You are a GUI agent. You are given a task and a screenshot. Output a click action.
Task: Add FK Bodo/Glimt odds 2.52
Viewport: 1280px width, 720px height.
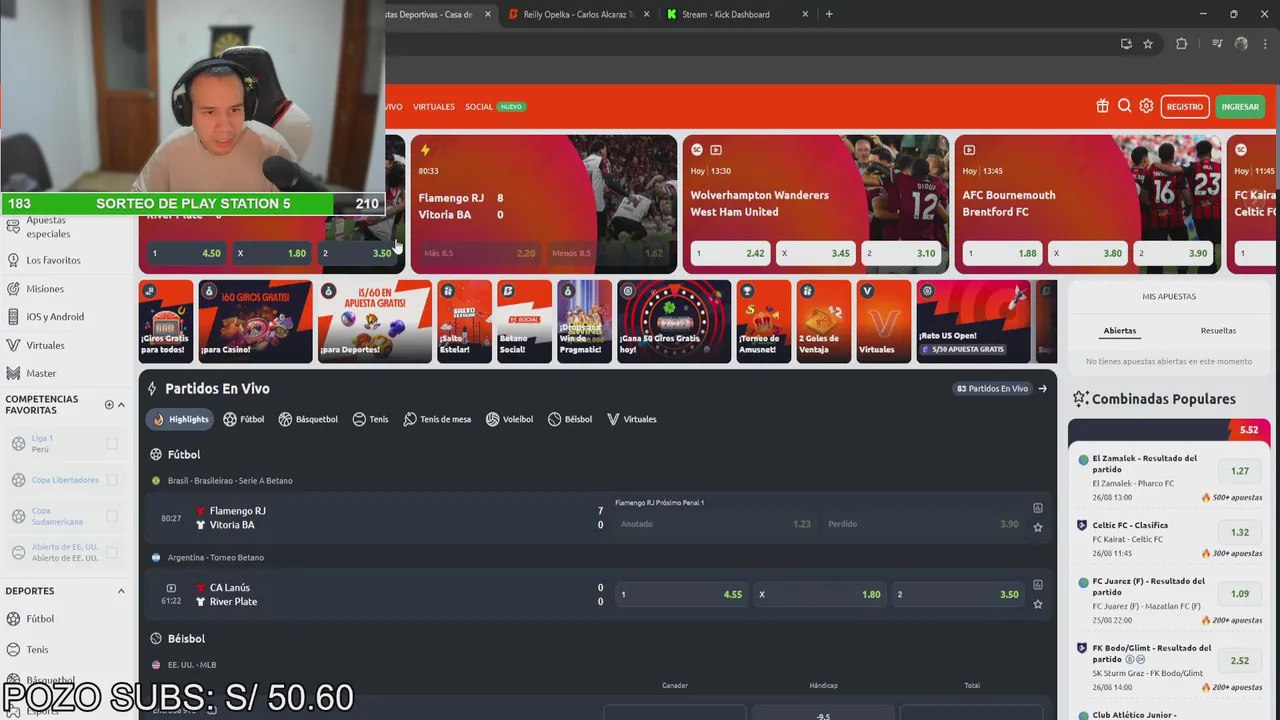point(1240,660)
